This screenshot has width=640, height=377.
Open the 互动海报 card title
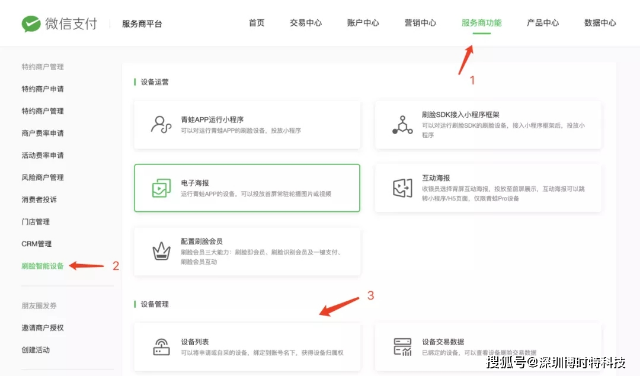(x=436, y=178)
